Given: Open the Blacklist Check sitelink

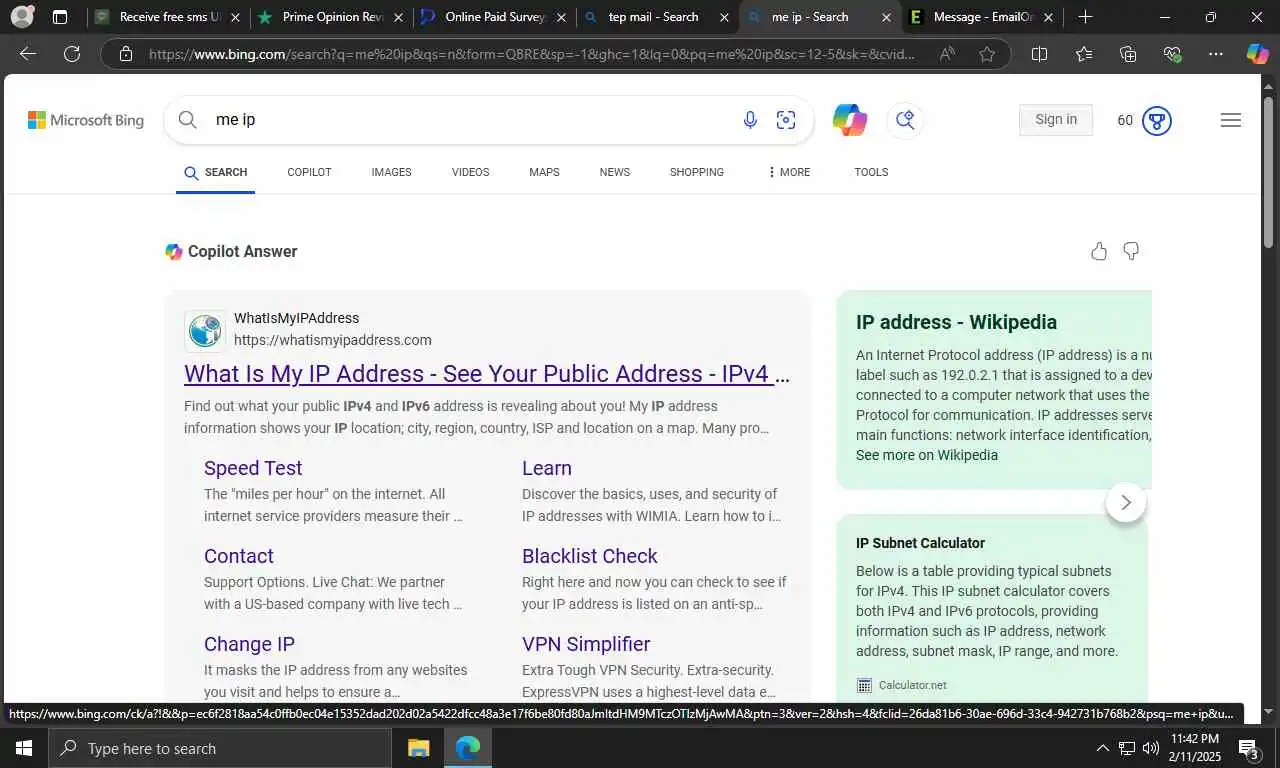Looking at the screenshot, I should tap(589, 556).
